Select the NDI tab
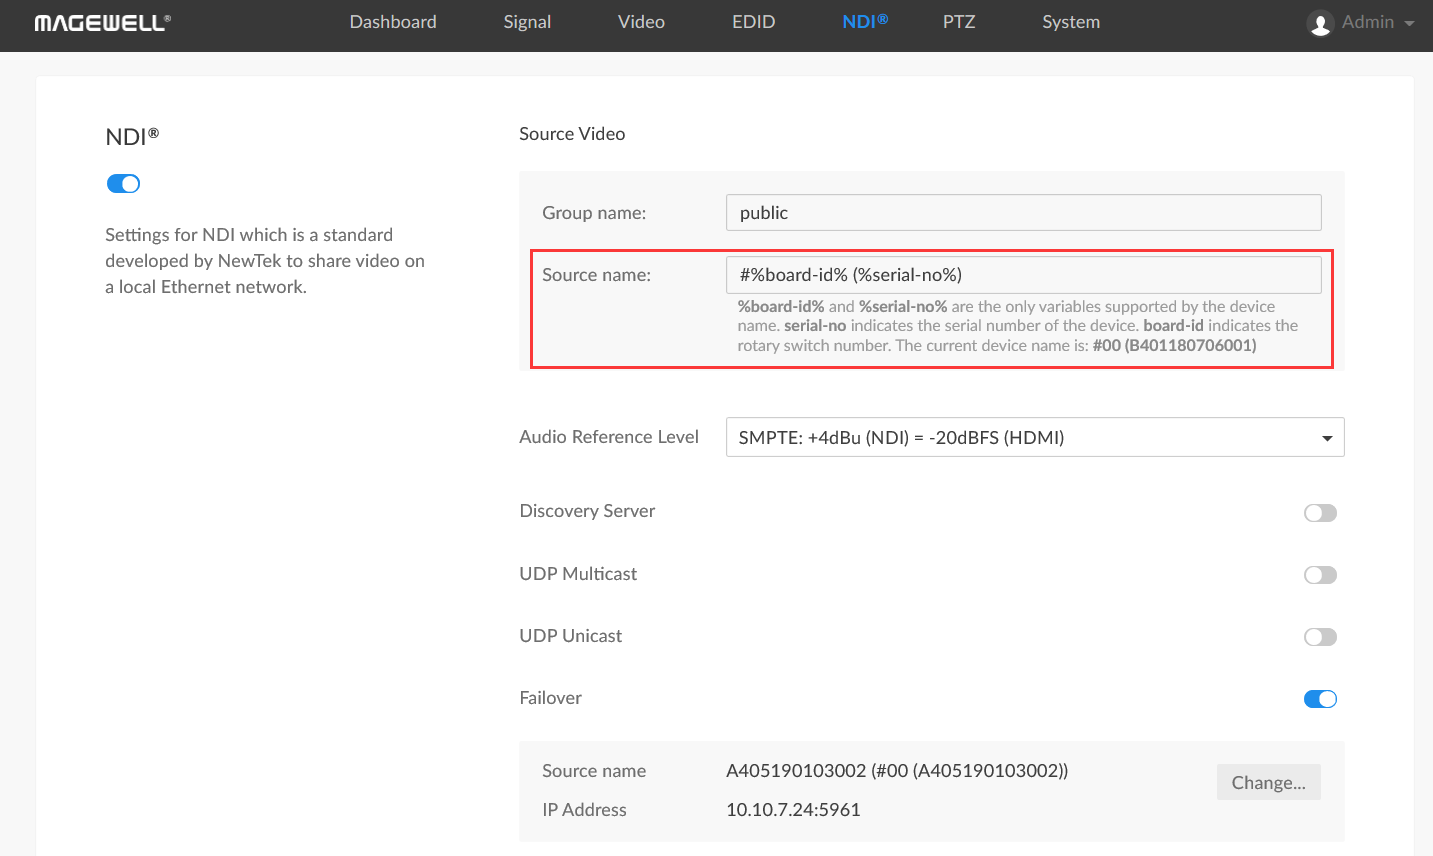 tap(864, 22)
